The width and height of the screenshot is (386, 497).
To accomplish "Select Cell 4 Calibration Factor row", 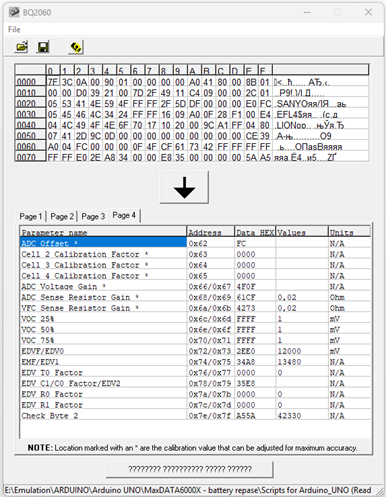I will click(x=195, y=276).
